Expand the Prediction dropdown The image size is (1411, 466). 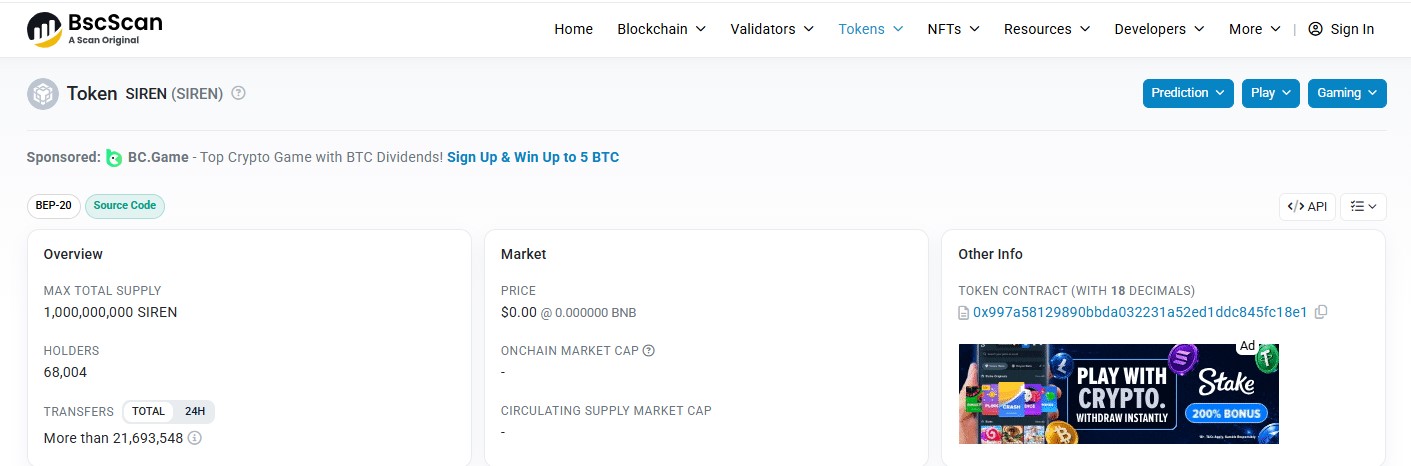coord(1188,93)
